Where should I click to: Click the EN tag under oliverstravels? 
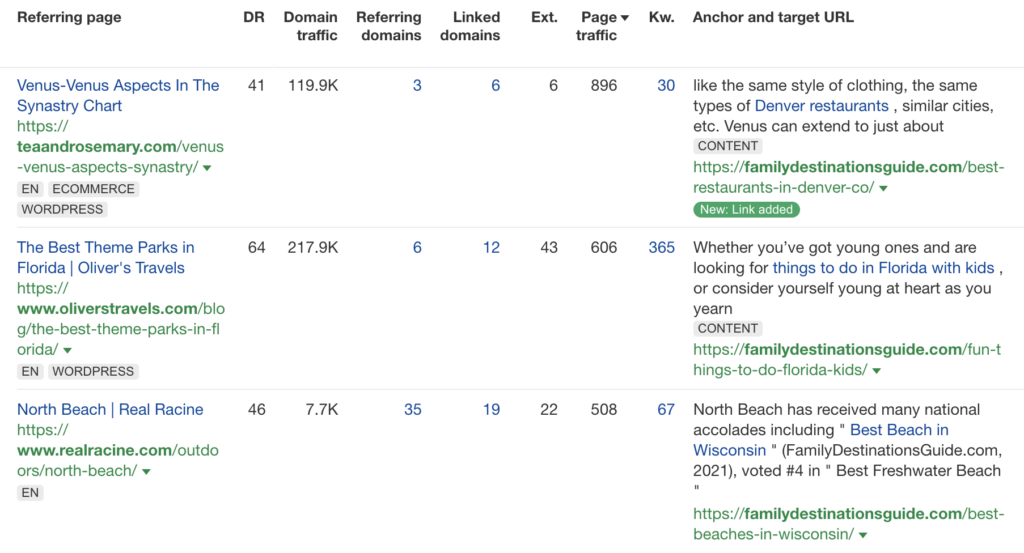[x=30, y=371]
